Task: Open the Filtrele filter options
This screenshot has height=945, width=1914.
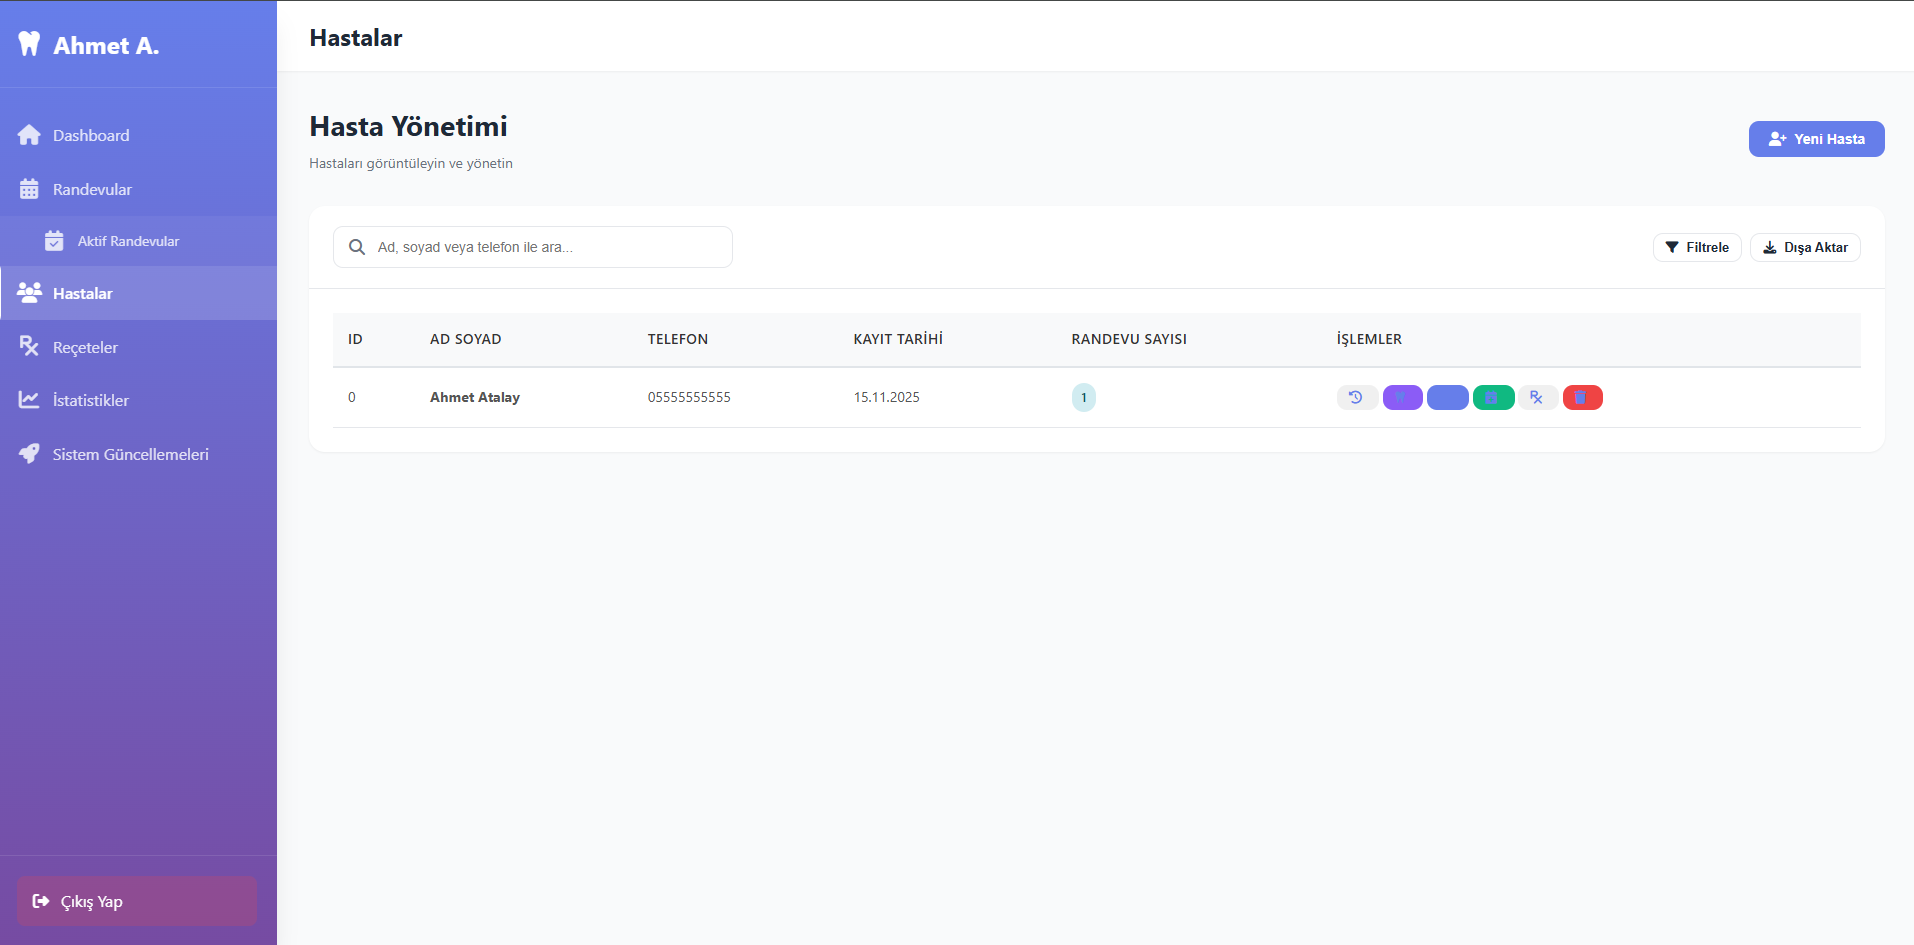Action: click(x=1697, y=247)
